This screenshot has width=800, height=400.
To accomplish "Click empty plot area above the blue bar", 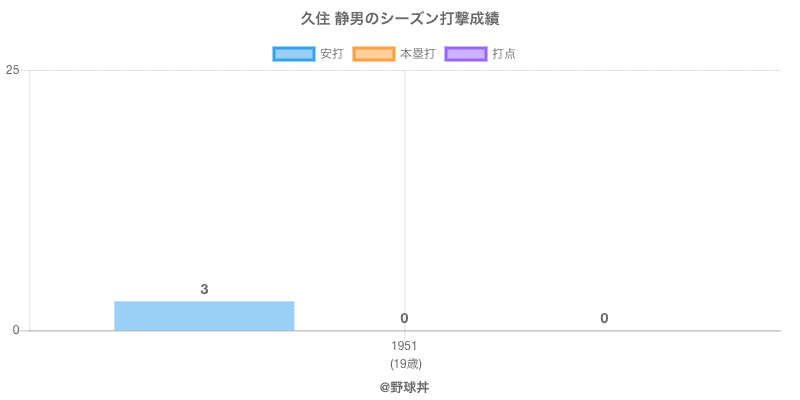I will [x=204, y=180].
